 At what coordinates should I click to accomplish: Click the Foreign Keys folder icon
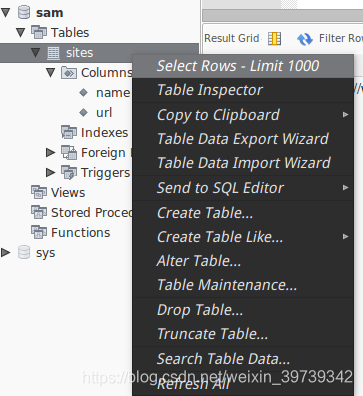pyautogui.click(x=69, y=152)
